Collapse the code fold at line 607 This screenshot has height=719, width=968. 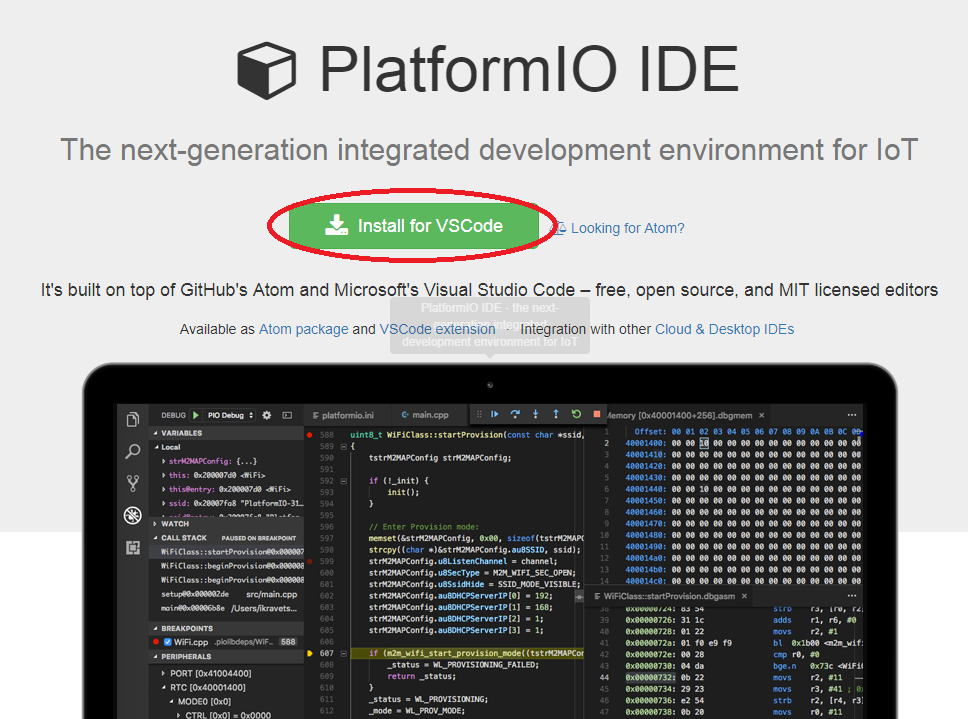(x=344, y=653)
